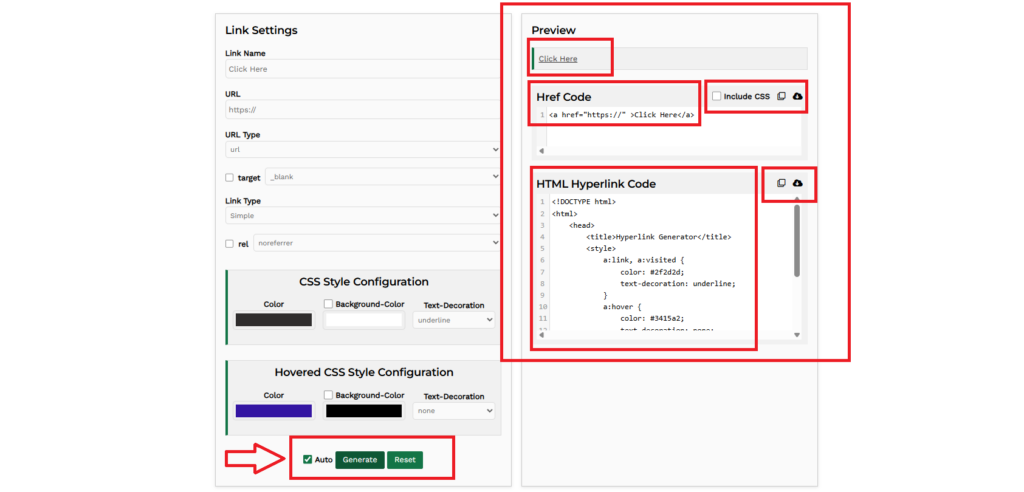
Task: Click the 'Link Settings' heading
Action: tap(261, 30)
